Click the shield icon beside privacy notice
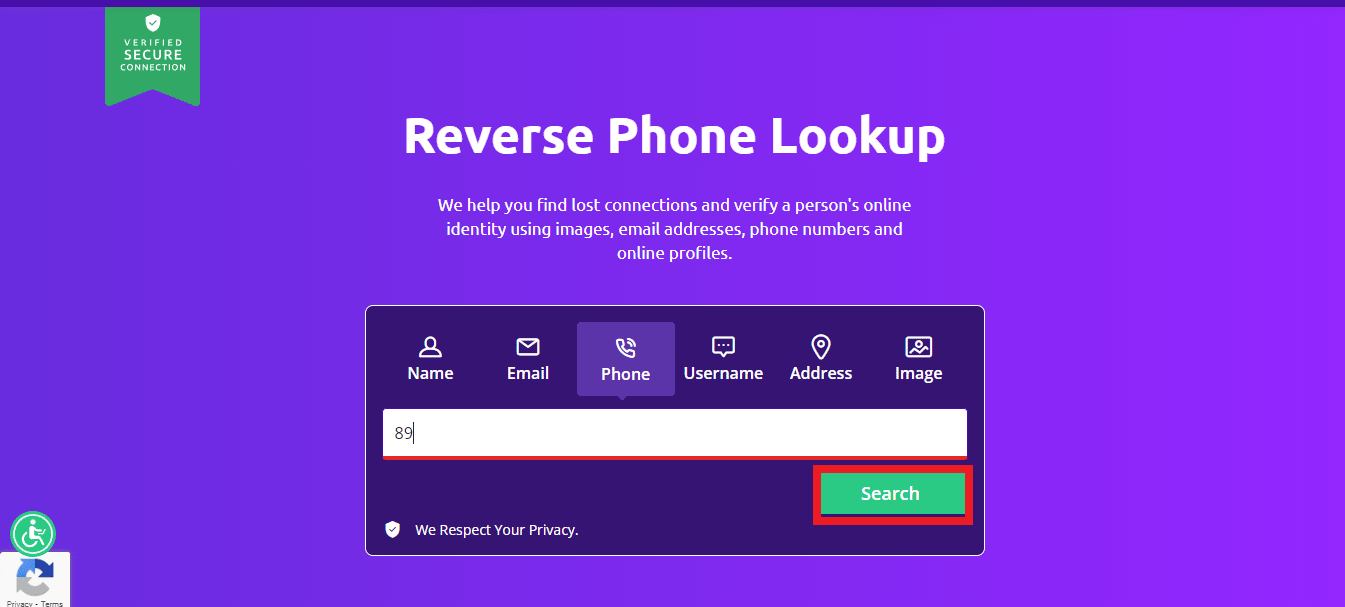 [x=393, y=529]
